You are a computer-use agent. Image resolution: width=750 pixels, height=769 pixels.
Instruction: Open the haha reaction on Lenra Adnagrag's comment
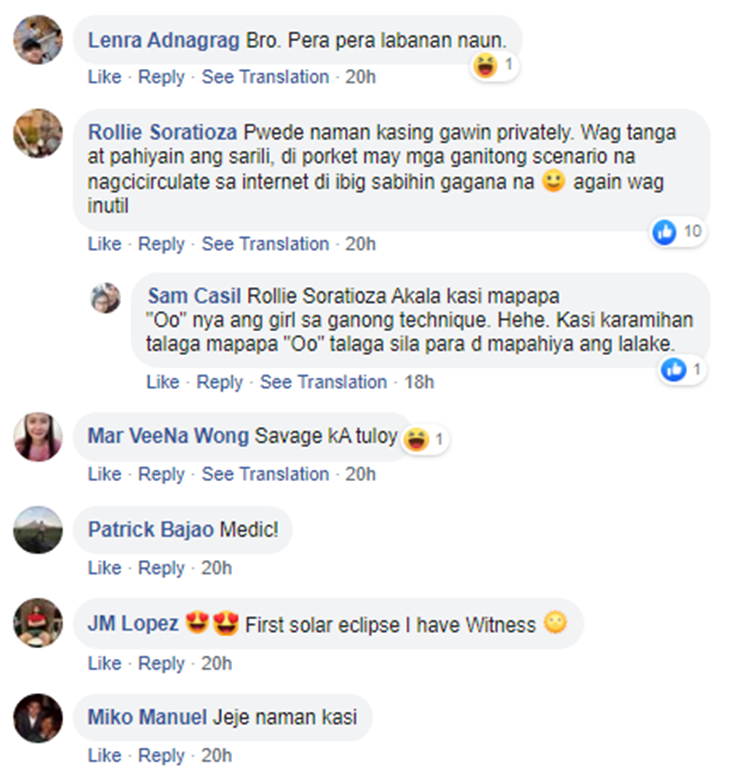point(494,66)
